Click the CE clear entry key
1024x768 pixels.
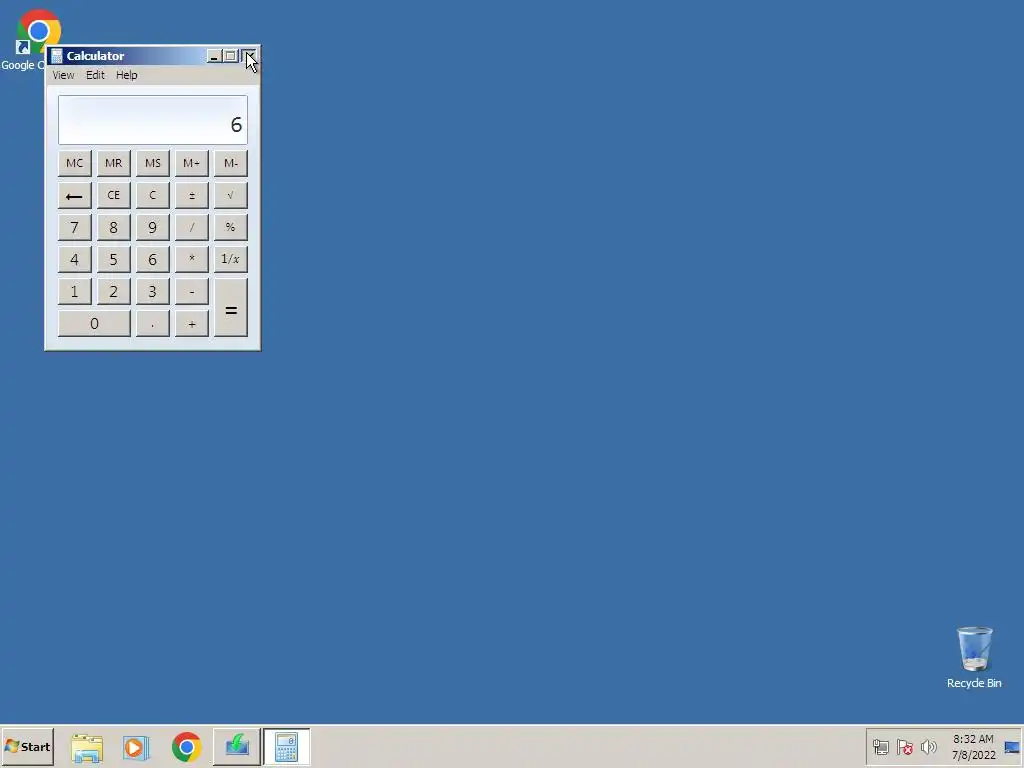click(114, 195)
